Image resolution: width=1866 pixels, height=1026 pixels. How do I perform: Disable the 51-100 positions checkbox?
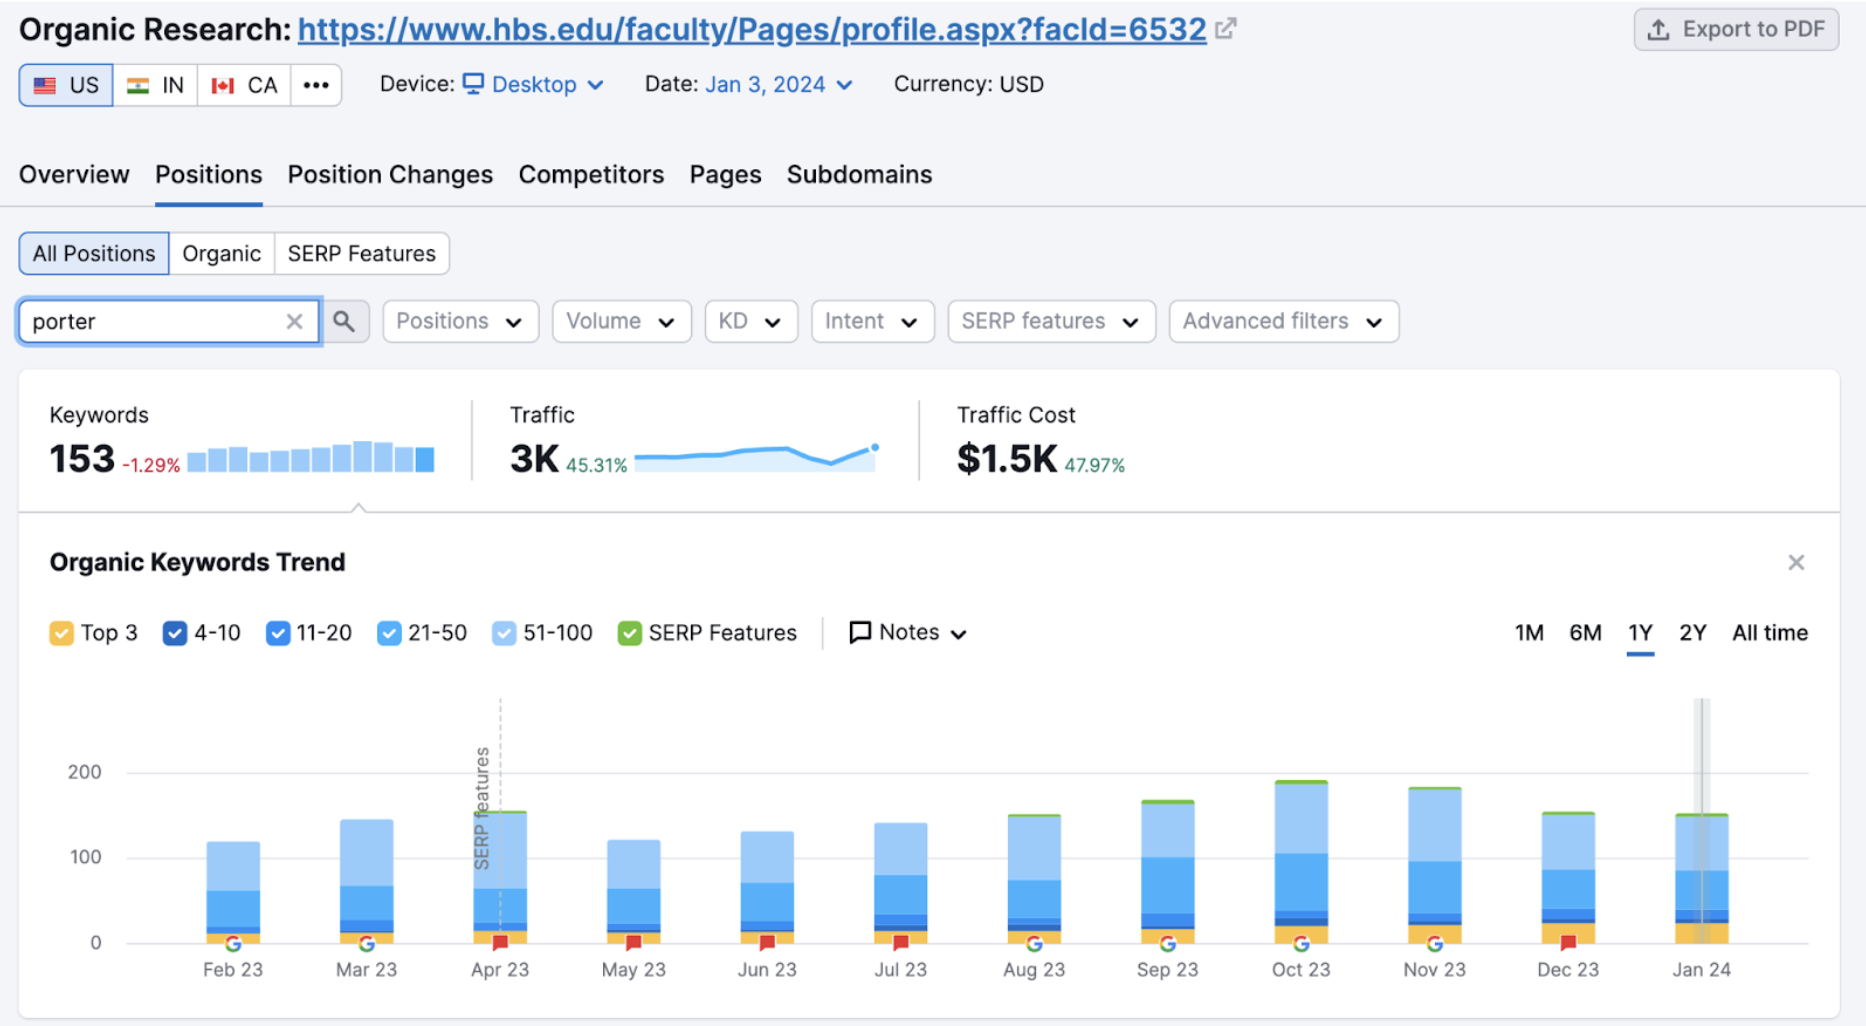pos(504,632)
